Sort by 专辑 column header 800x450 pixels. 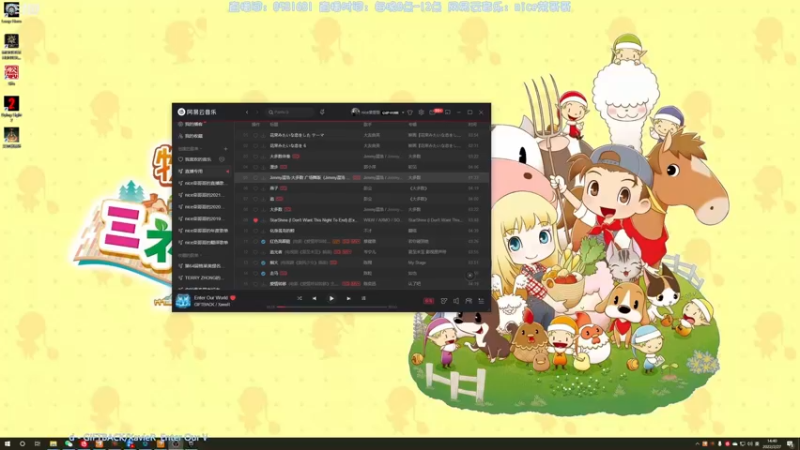412,124
